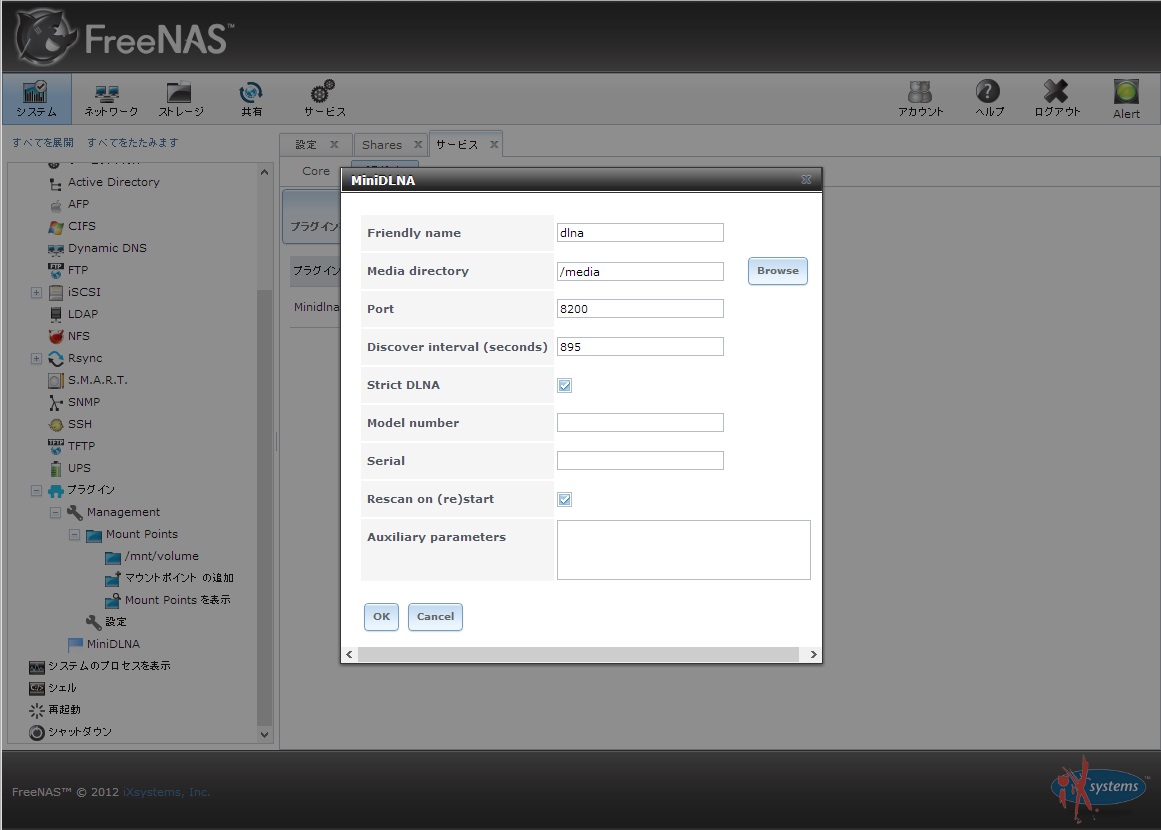Click dialog horizontal scroll left arrow
Viewport: 1161px width, 830px height.
[349, 655]
